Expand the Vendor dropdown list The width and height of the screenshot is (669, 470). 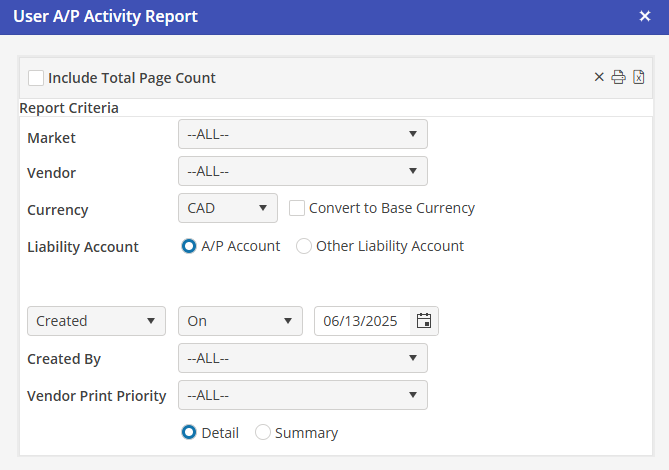pyautogui.click(x=302, y=171)
